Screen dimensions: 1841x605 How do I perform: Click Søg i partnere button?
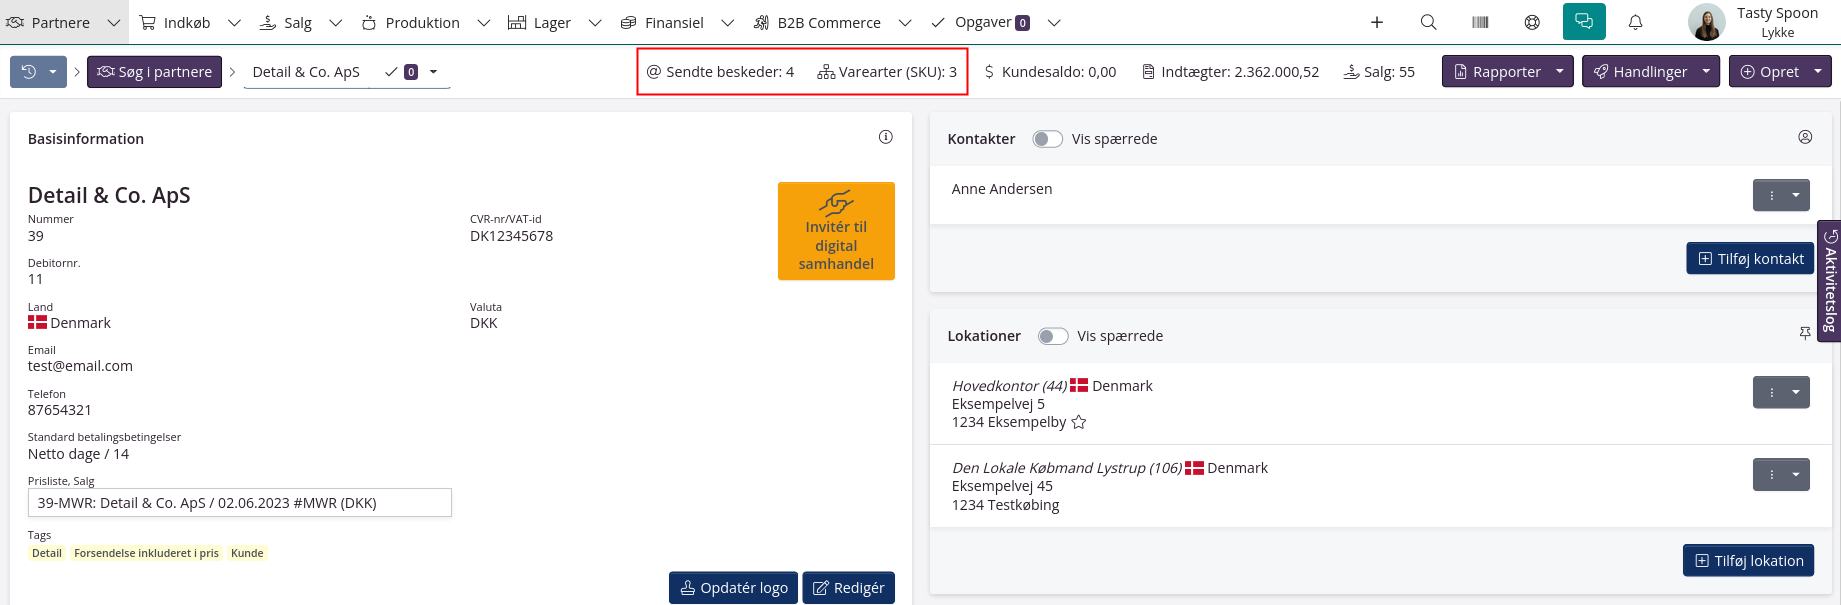(x=154, y=72)
